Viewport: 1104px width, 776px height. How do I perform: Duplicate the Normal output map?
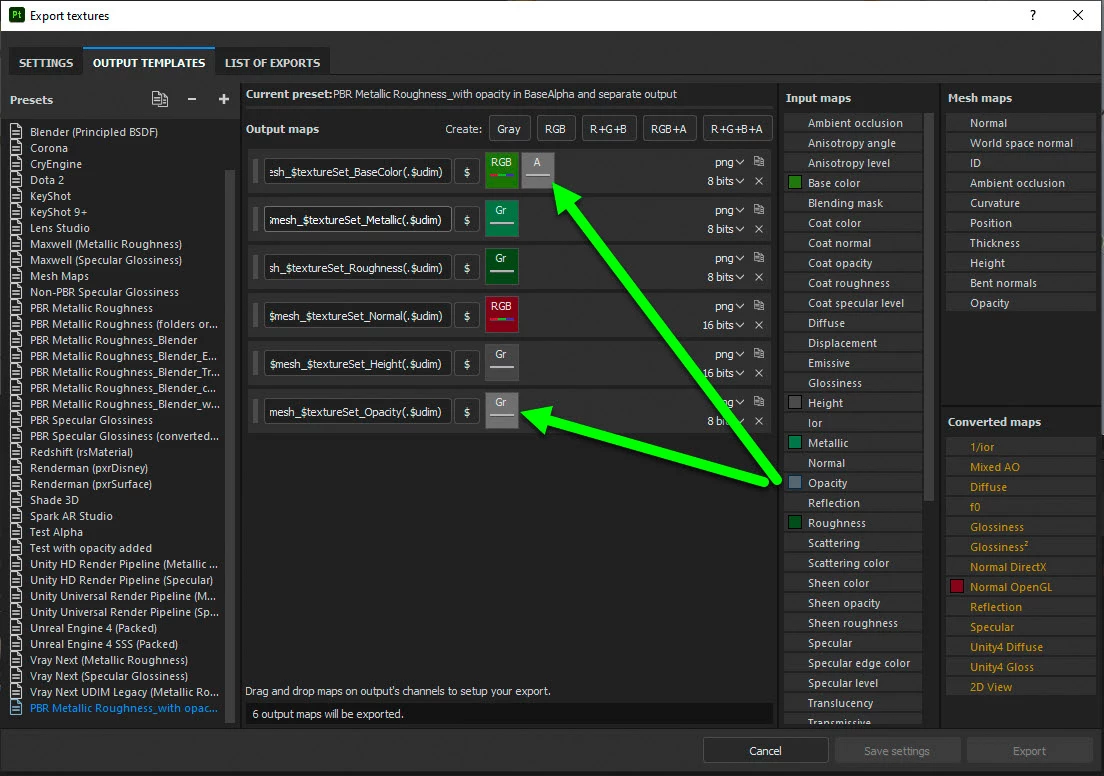[x=758, y=306]
